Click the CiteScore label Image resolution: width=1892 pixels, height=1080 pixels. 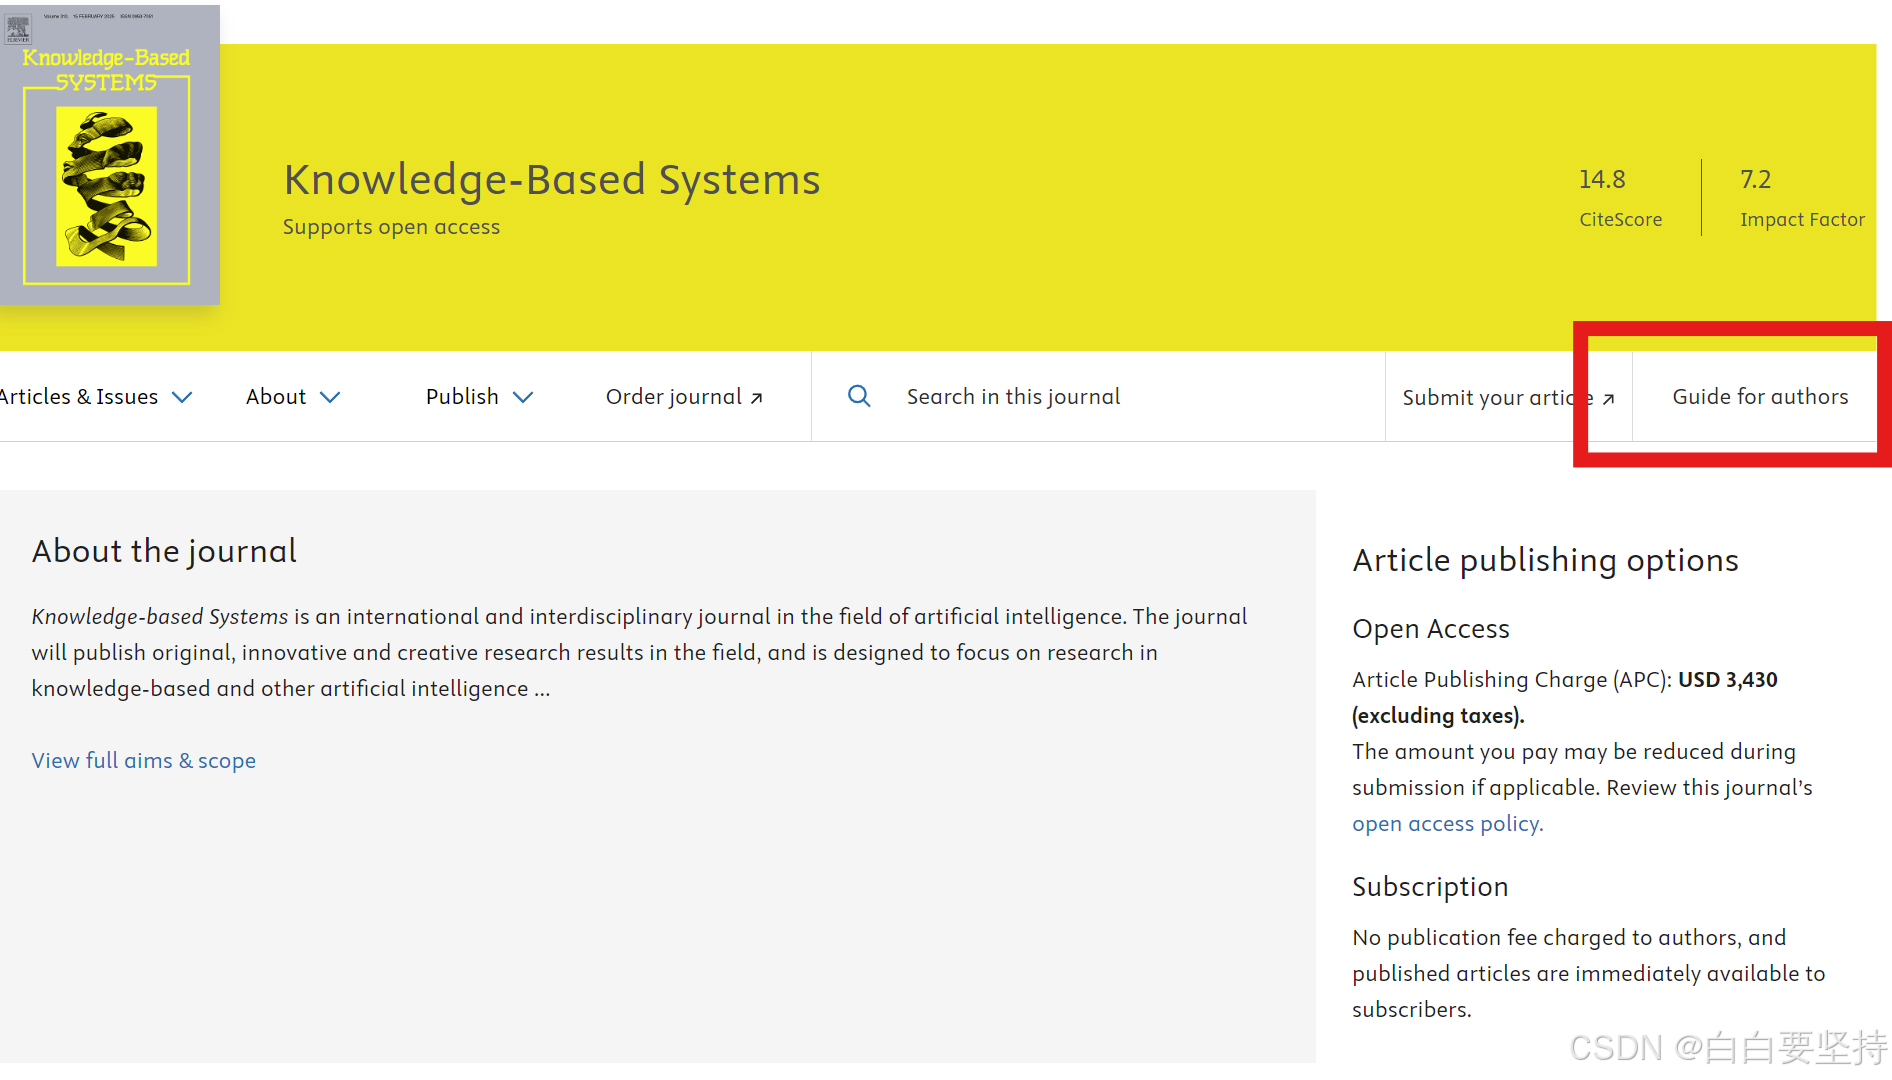point(1621,220)
